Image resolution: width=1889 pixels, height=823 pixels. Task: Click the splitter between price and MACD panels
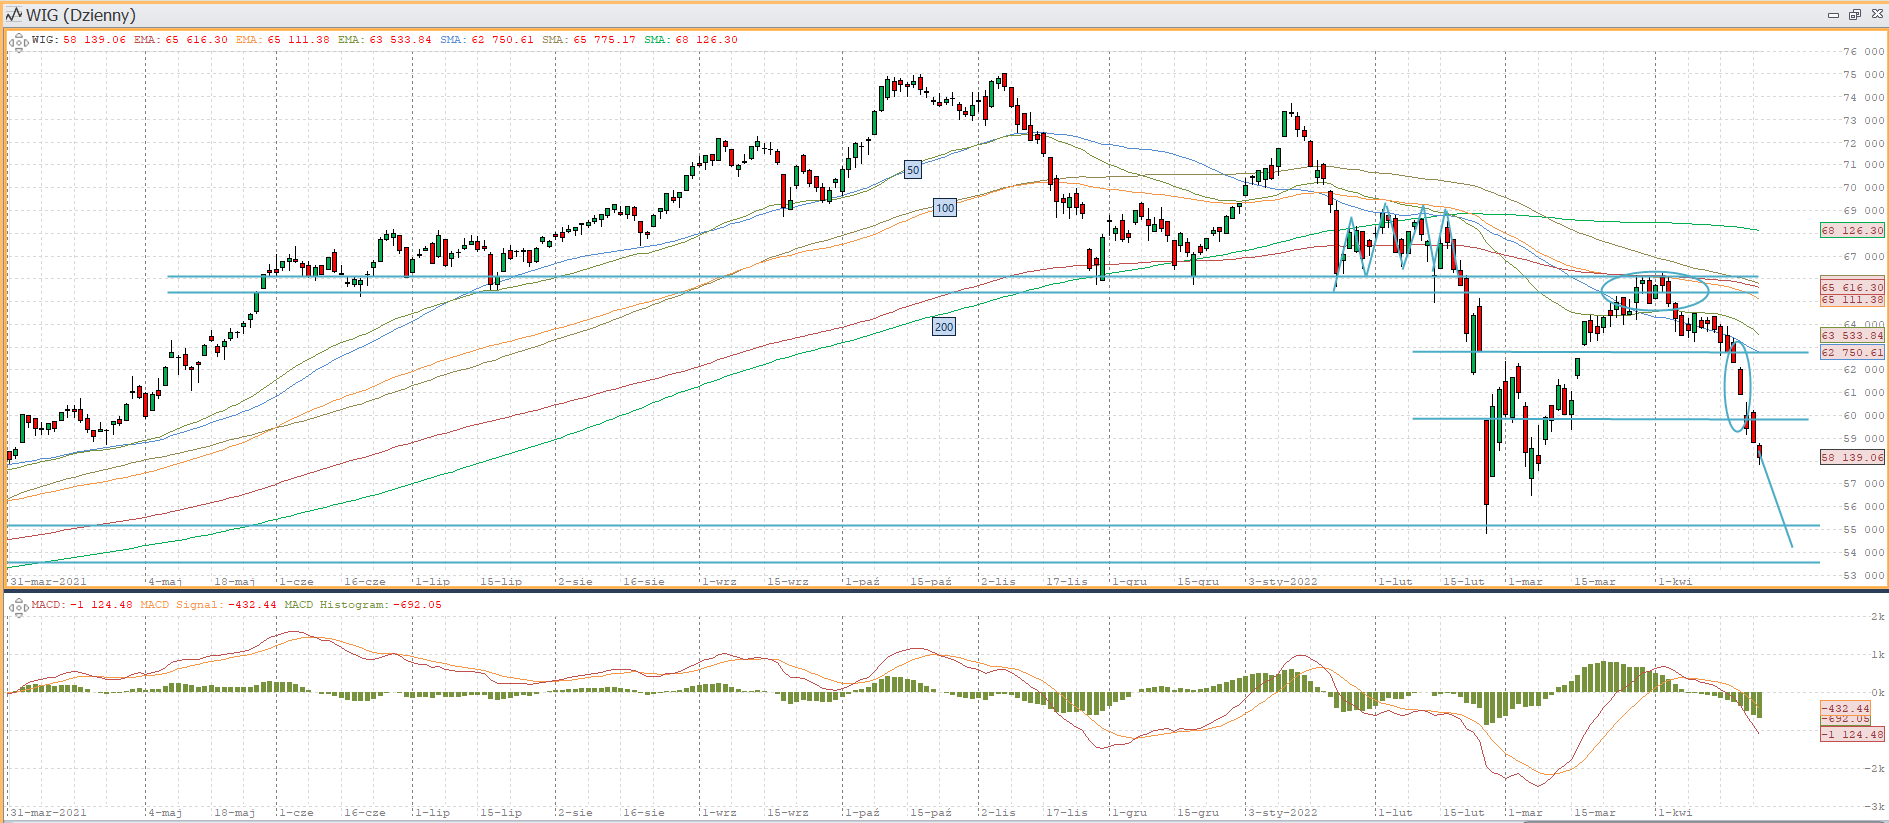pyautogui.click(x=944, y=590)
